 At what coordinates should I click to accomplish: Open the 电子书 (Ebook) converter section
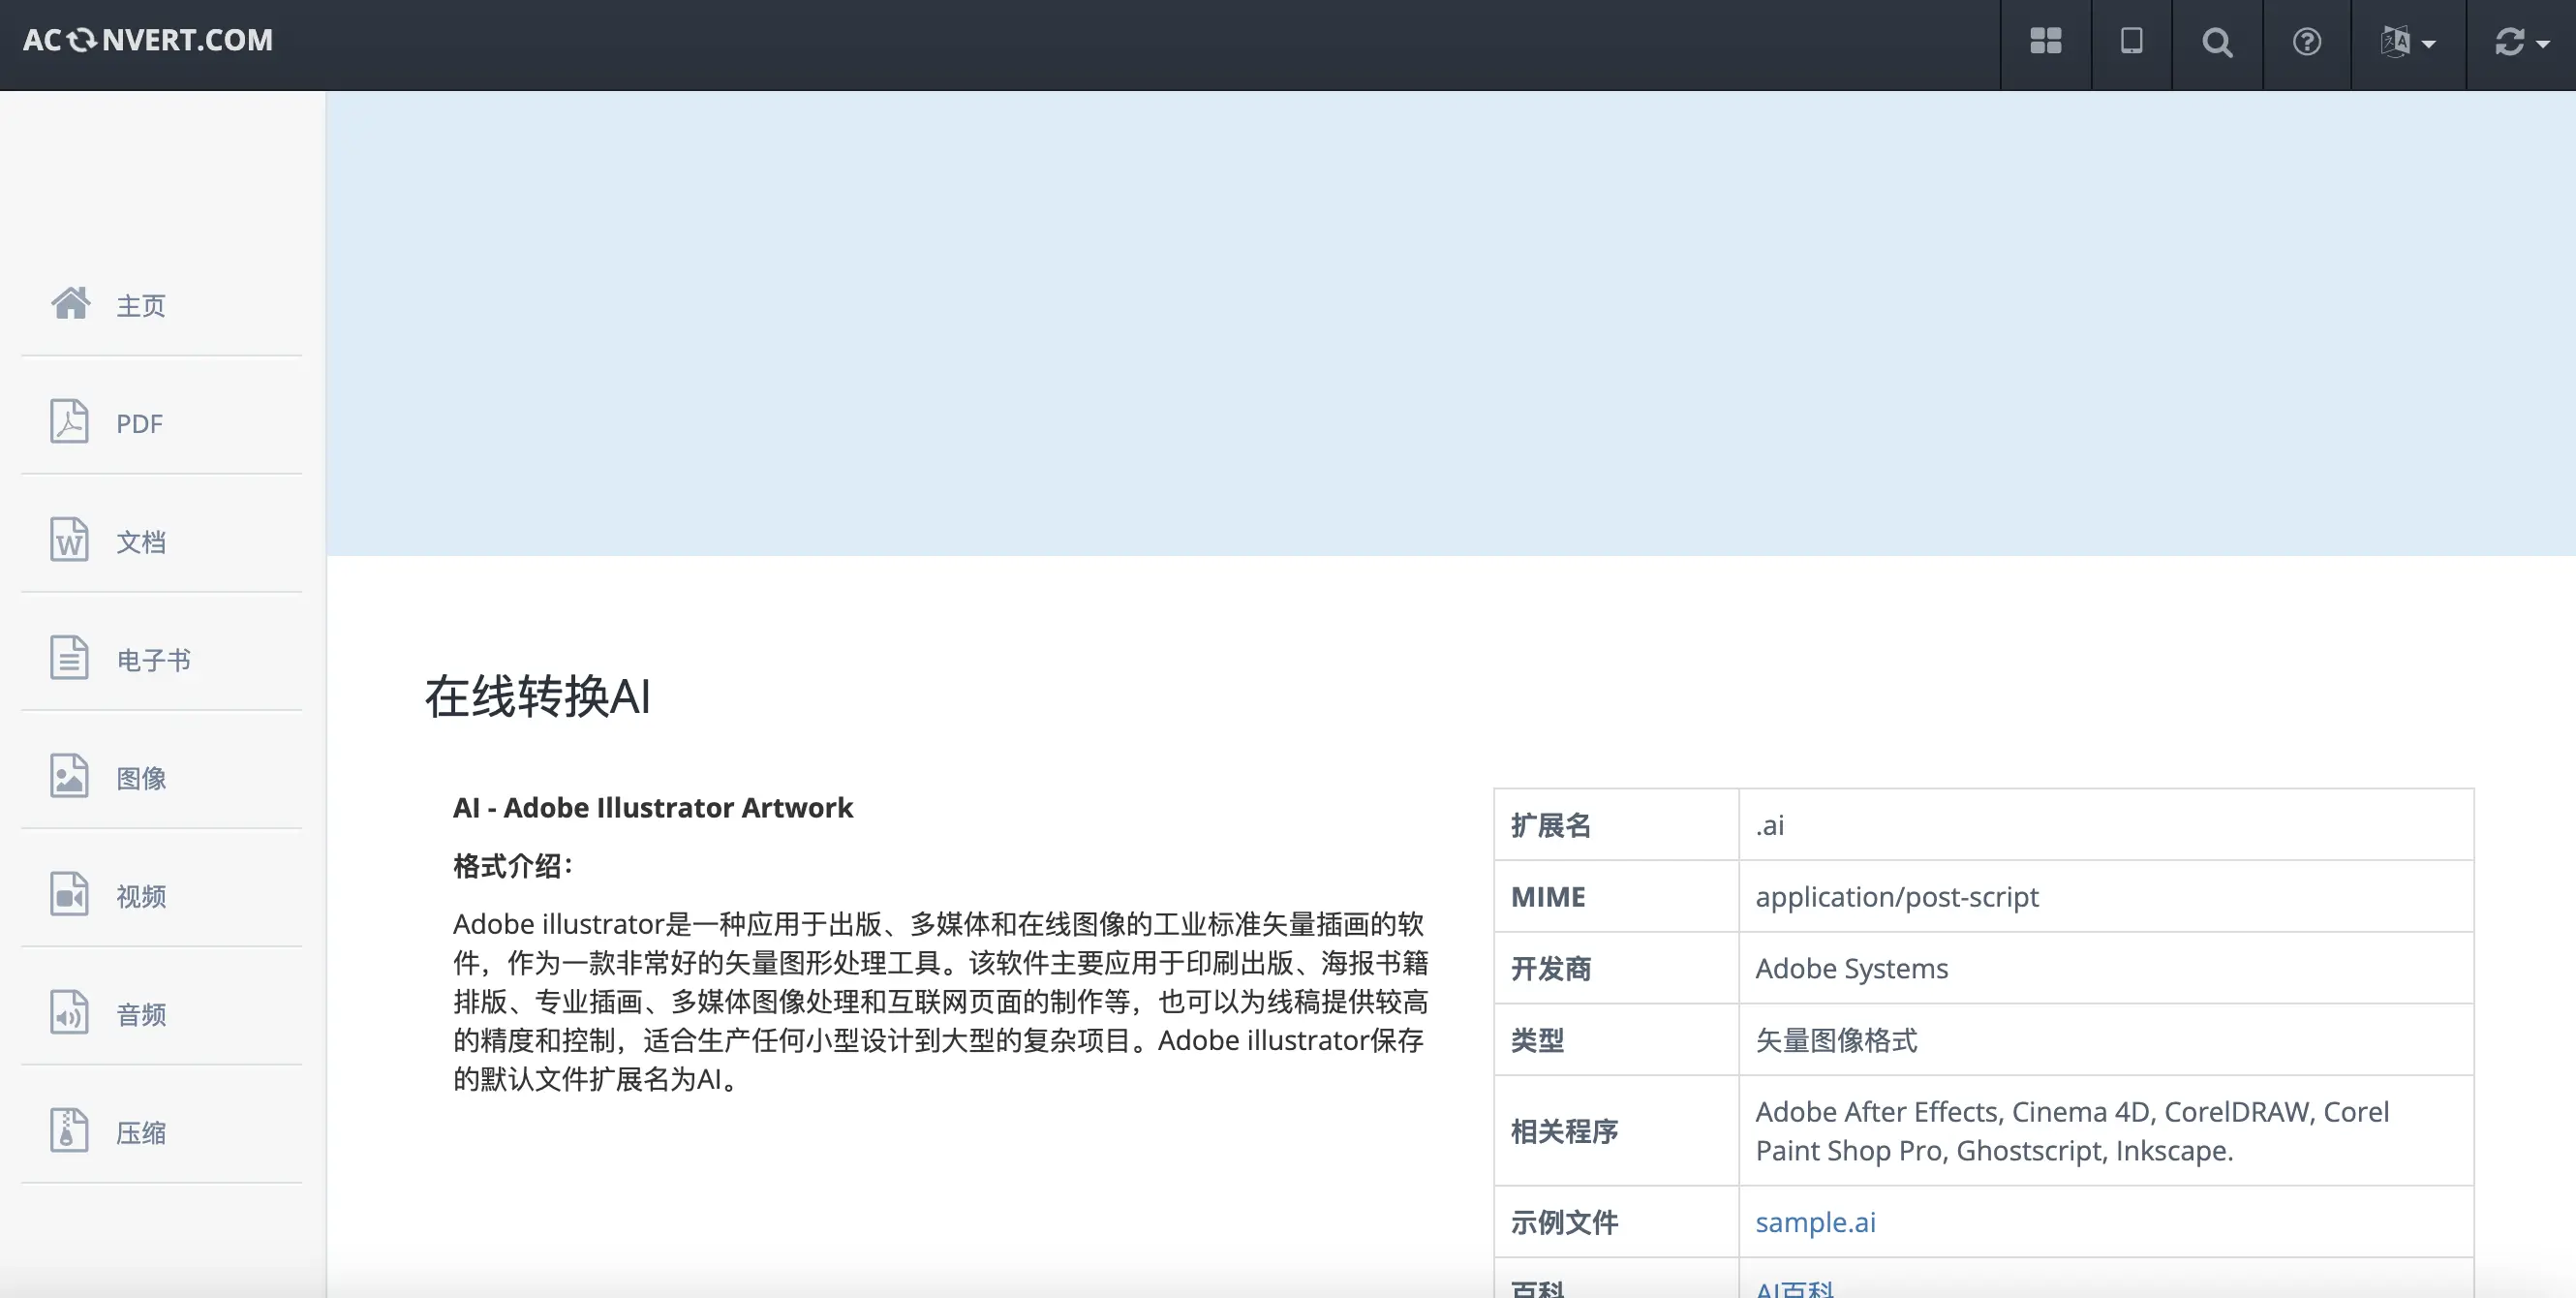point(153,659)
